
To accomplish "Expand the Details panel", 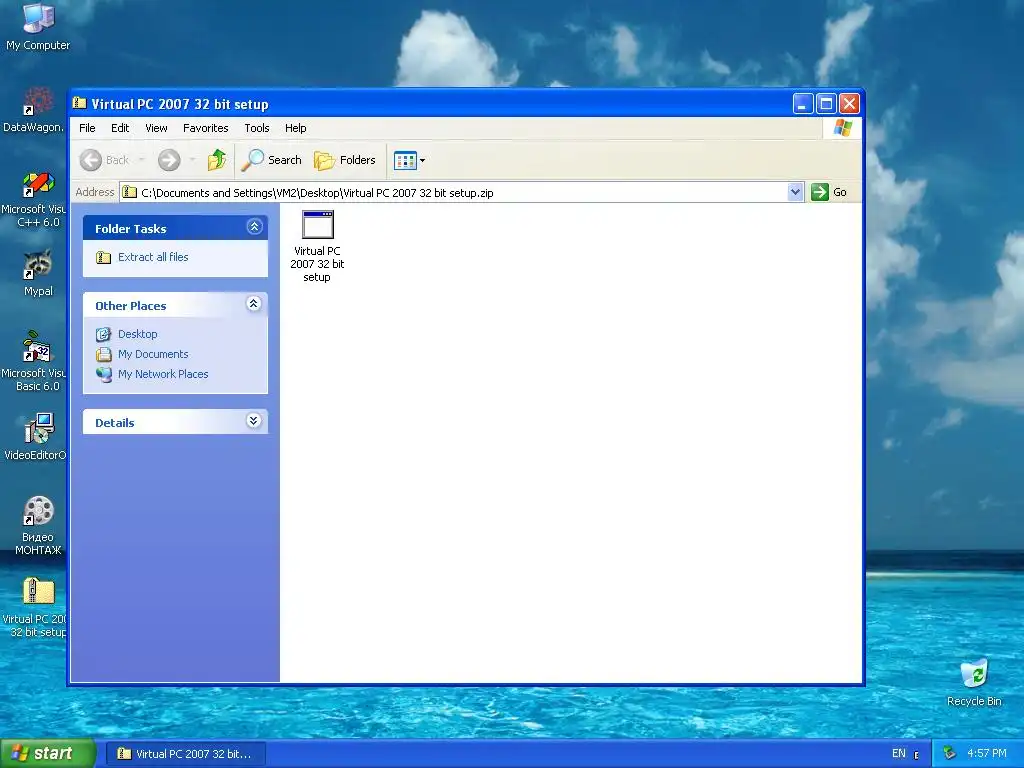I will click(x=253, y=421).
